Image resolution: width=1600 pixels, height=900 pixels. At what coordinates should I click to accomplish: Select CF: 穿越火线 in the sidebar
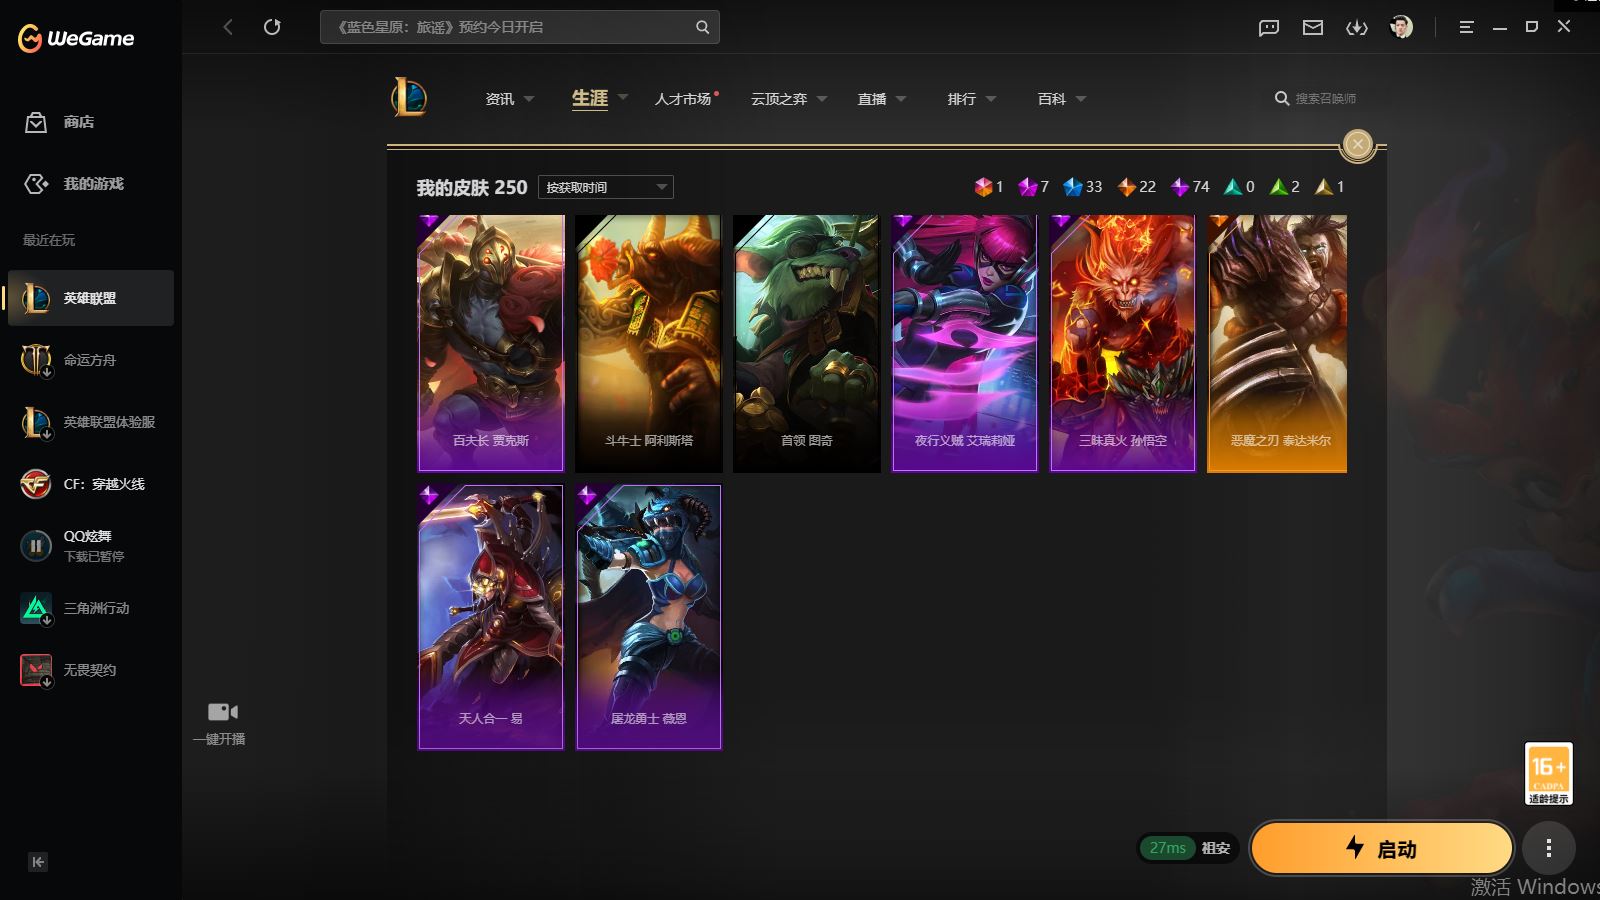[91, 484]
